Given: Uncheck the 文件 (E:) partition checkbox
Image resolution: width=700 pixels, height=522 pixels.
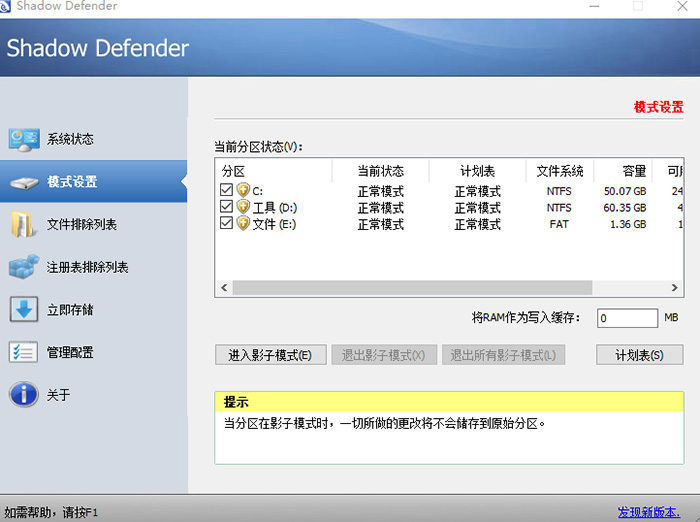Looking at the screenshot, I should [226, 223].
